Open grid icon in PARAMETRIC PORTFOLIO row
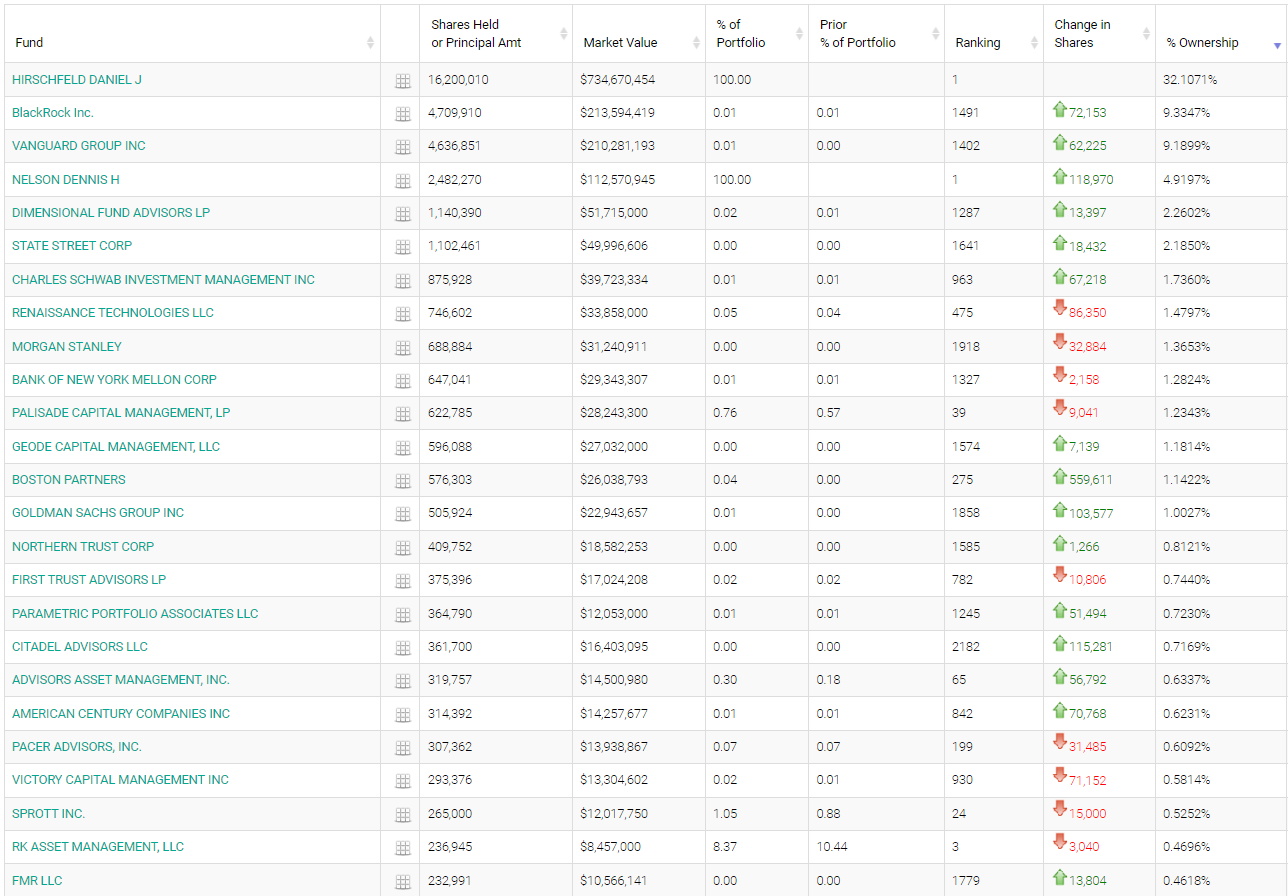The image size is (1288, 896). tap(403, 615)
